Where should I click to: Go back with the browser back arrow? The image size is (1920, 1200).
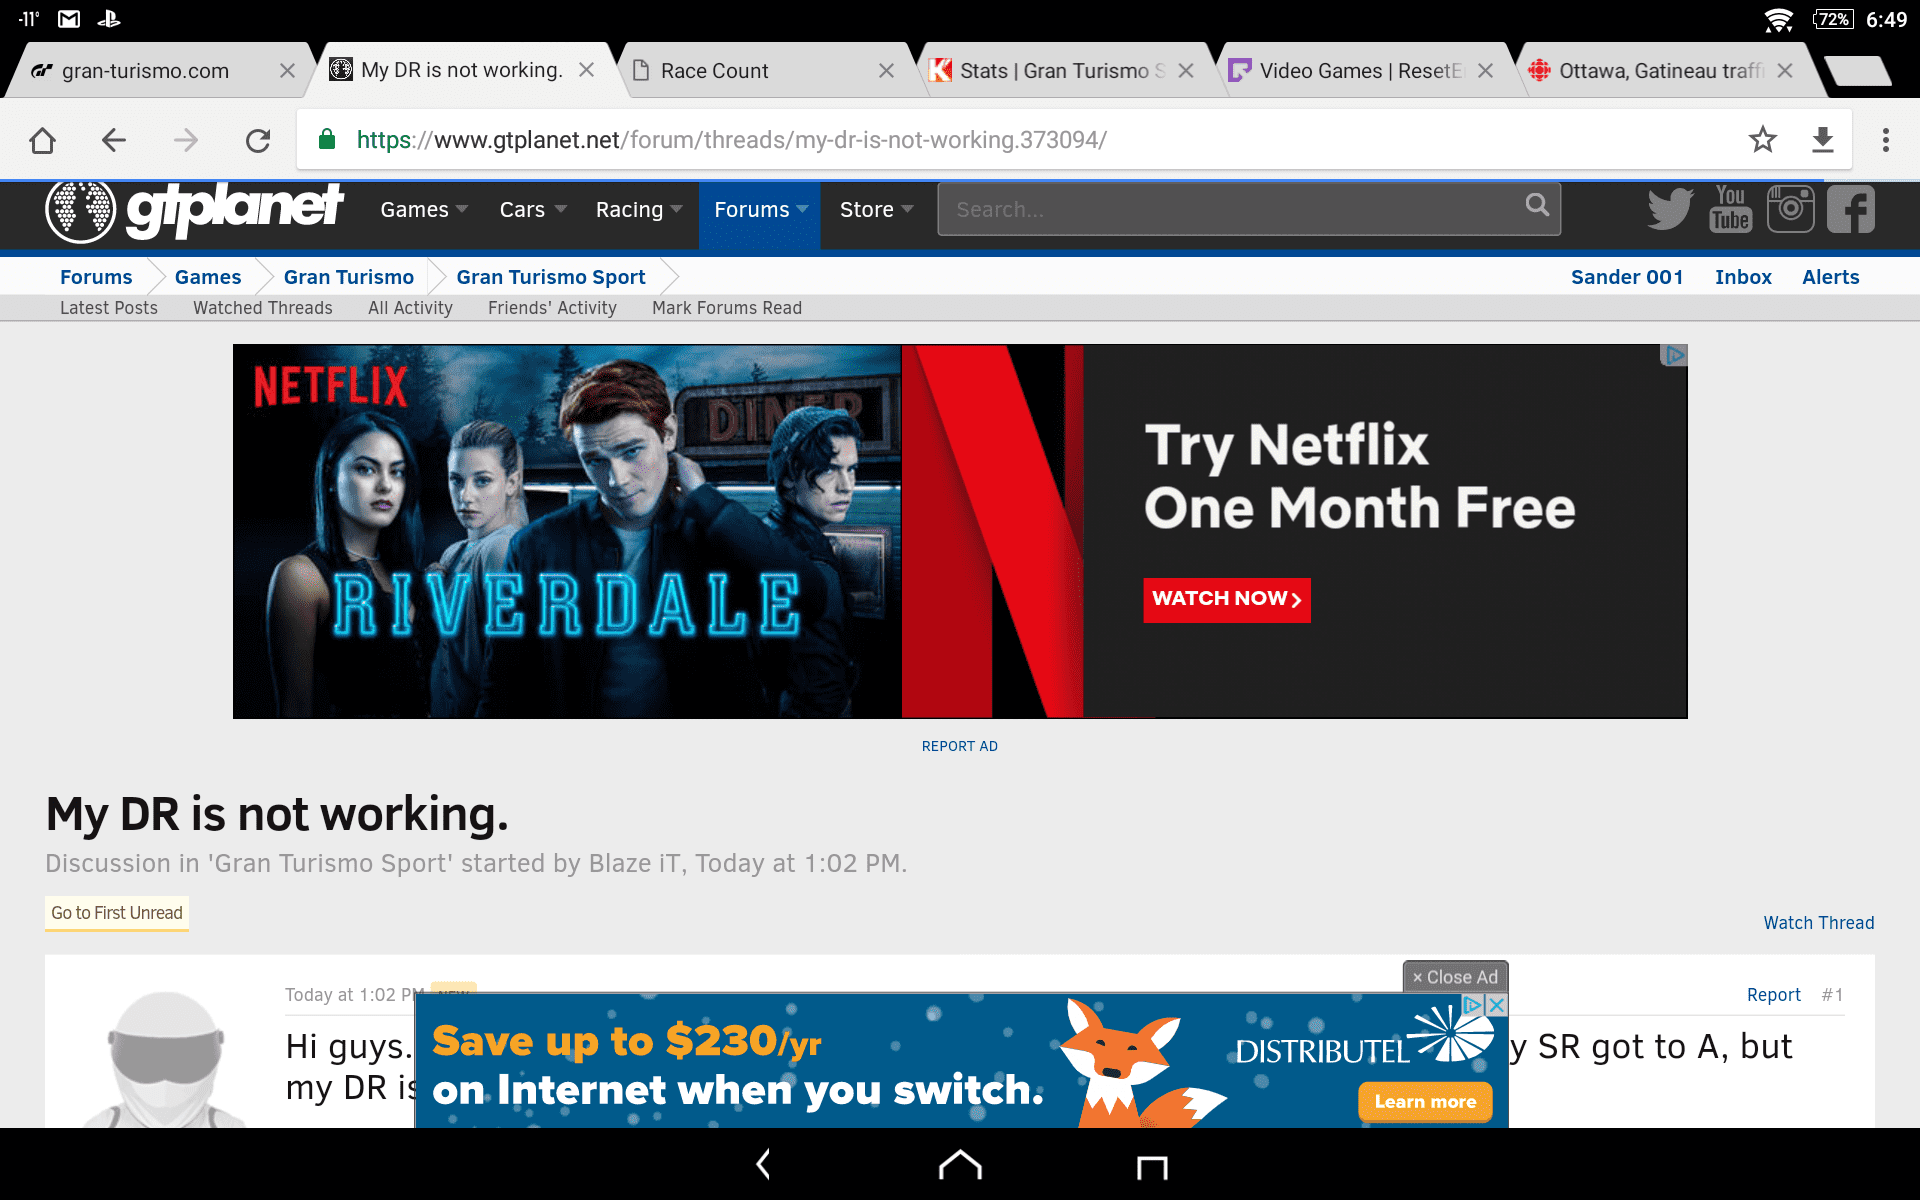click(x=114, y=140)
